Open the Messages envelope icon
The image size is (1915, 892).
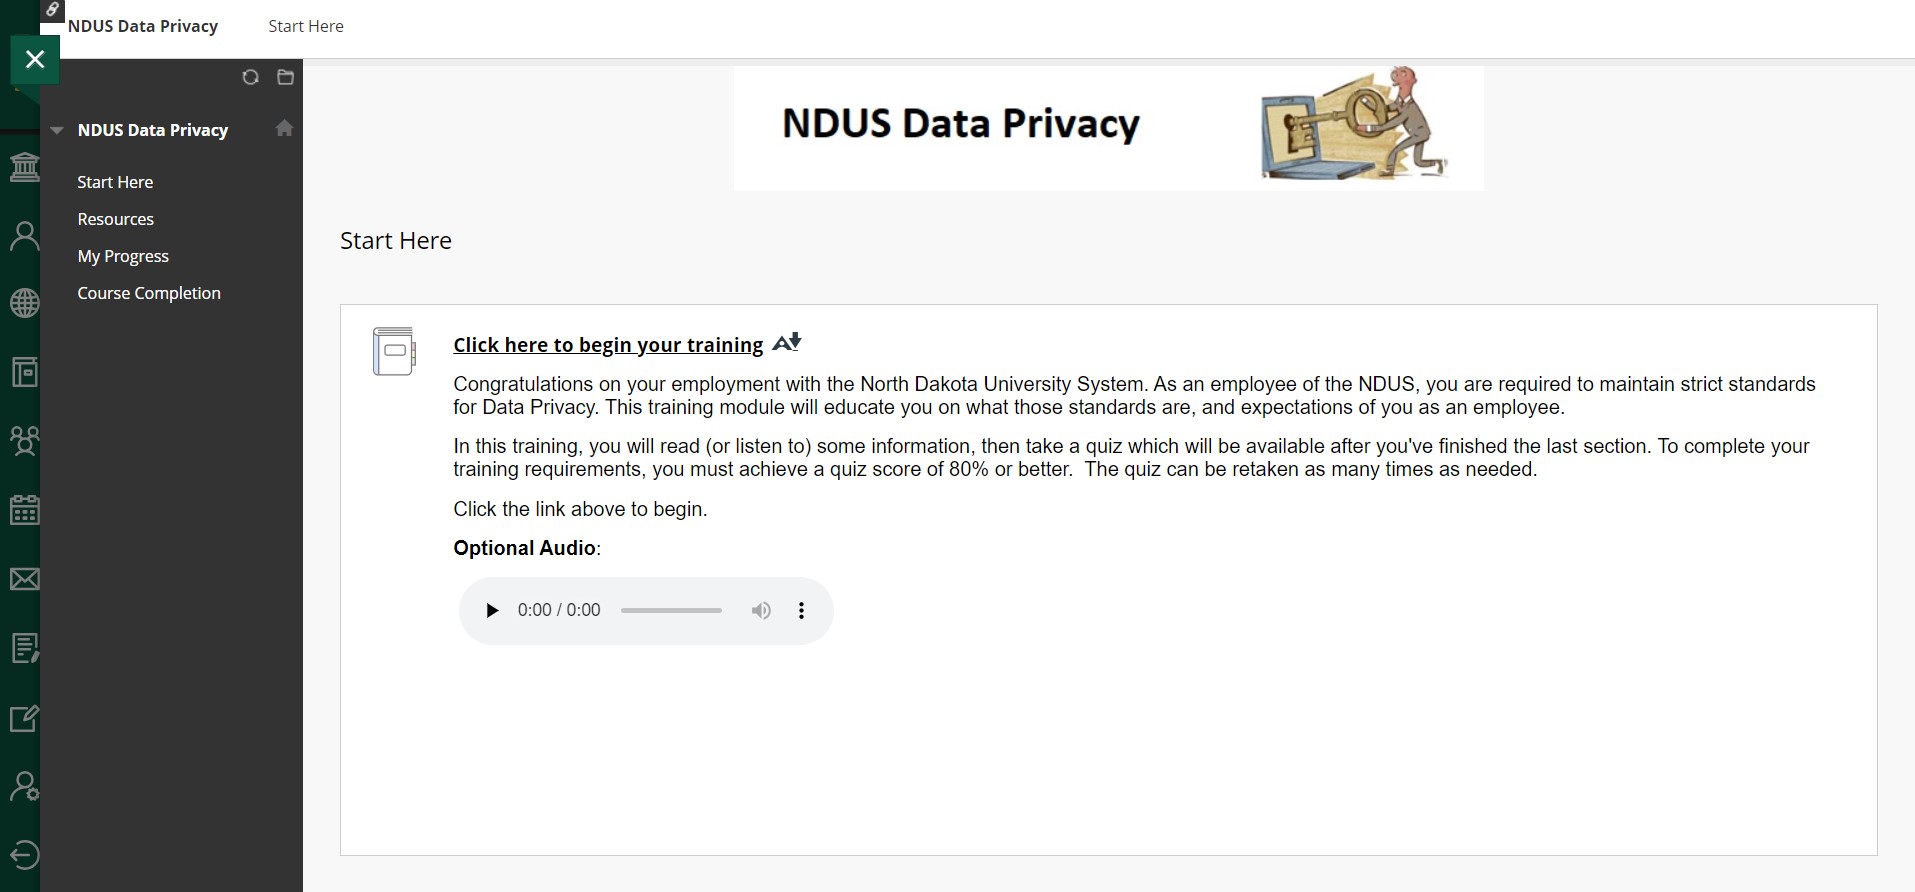click(x=24, y=579)
